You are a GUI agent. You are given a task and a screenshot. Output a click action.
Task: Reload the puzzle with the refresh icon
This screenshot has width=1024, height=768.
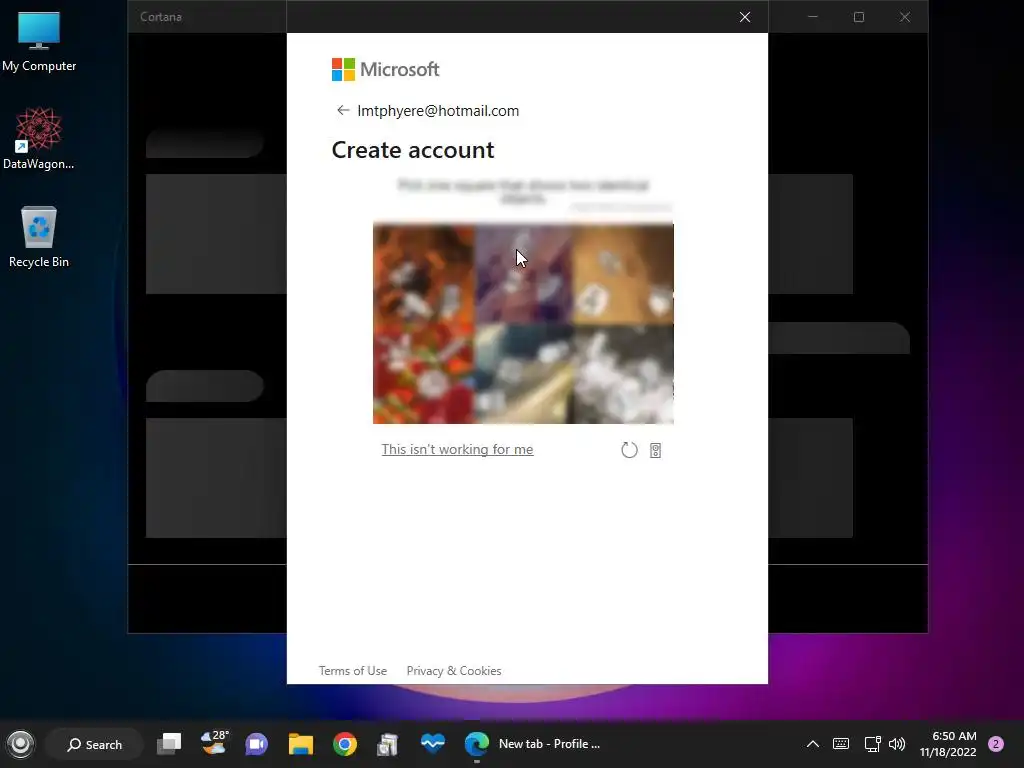629,450
